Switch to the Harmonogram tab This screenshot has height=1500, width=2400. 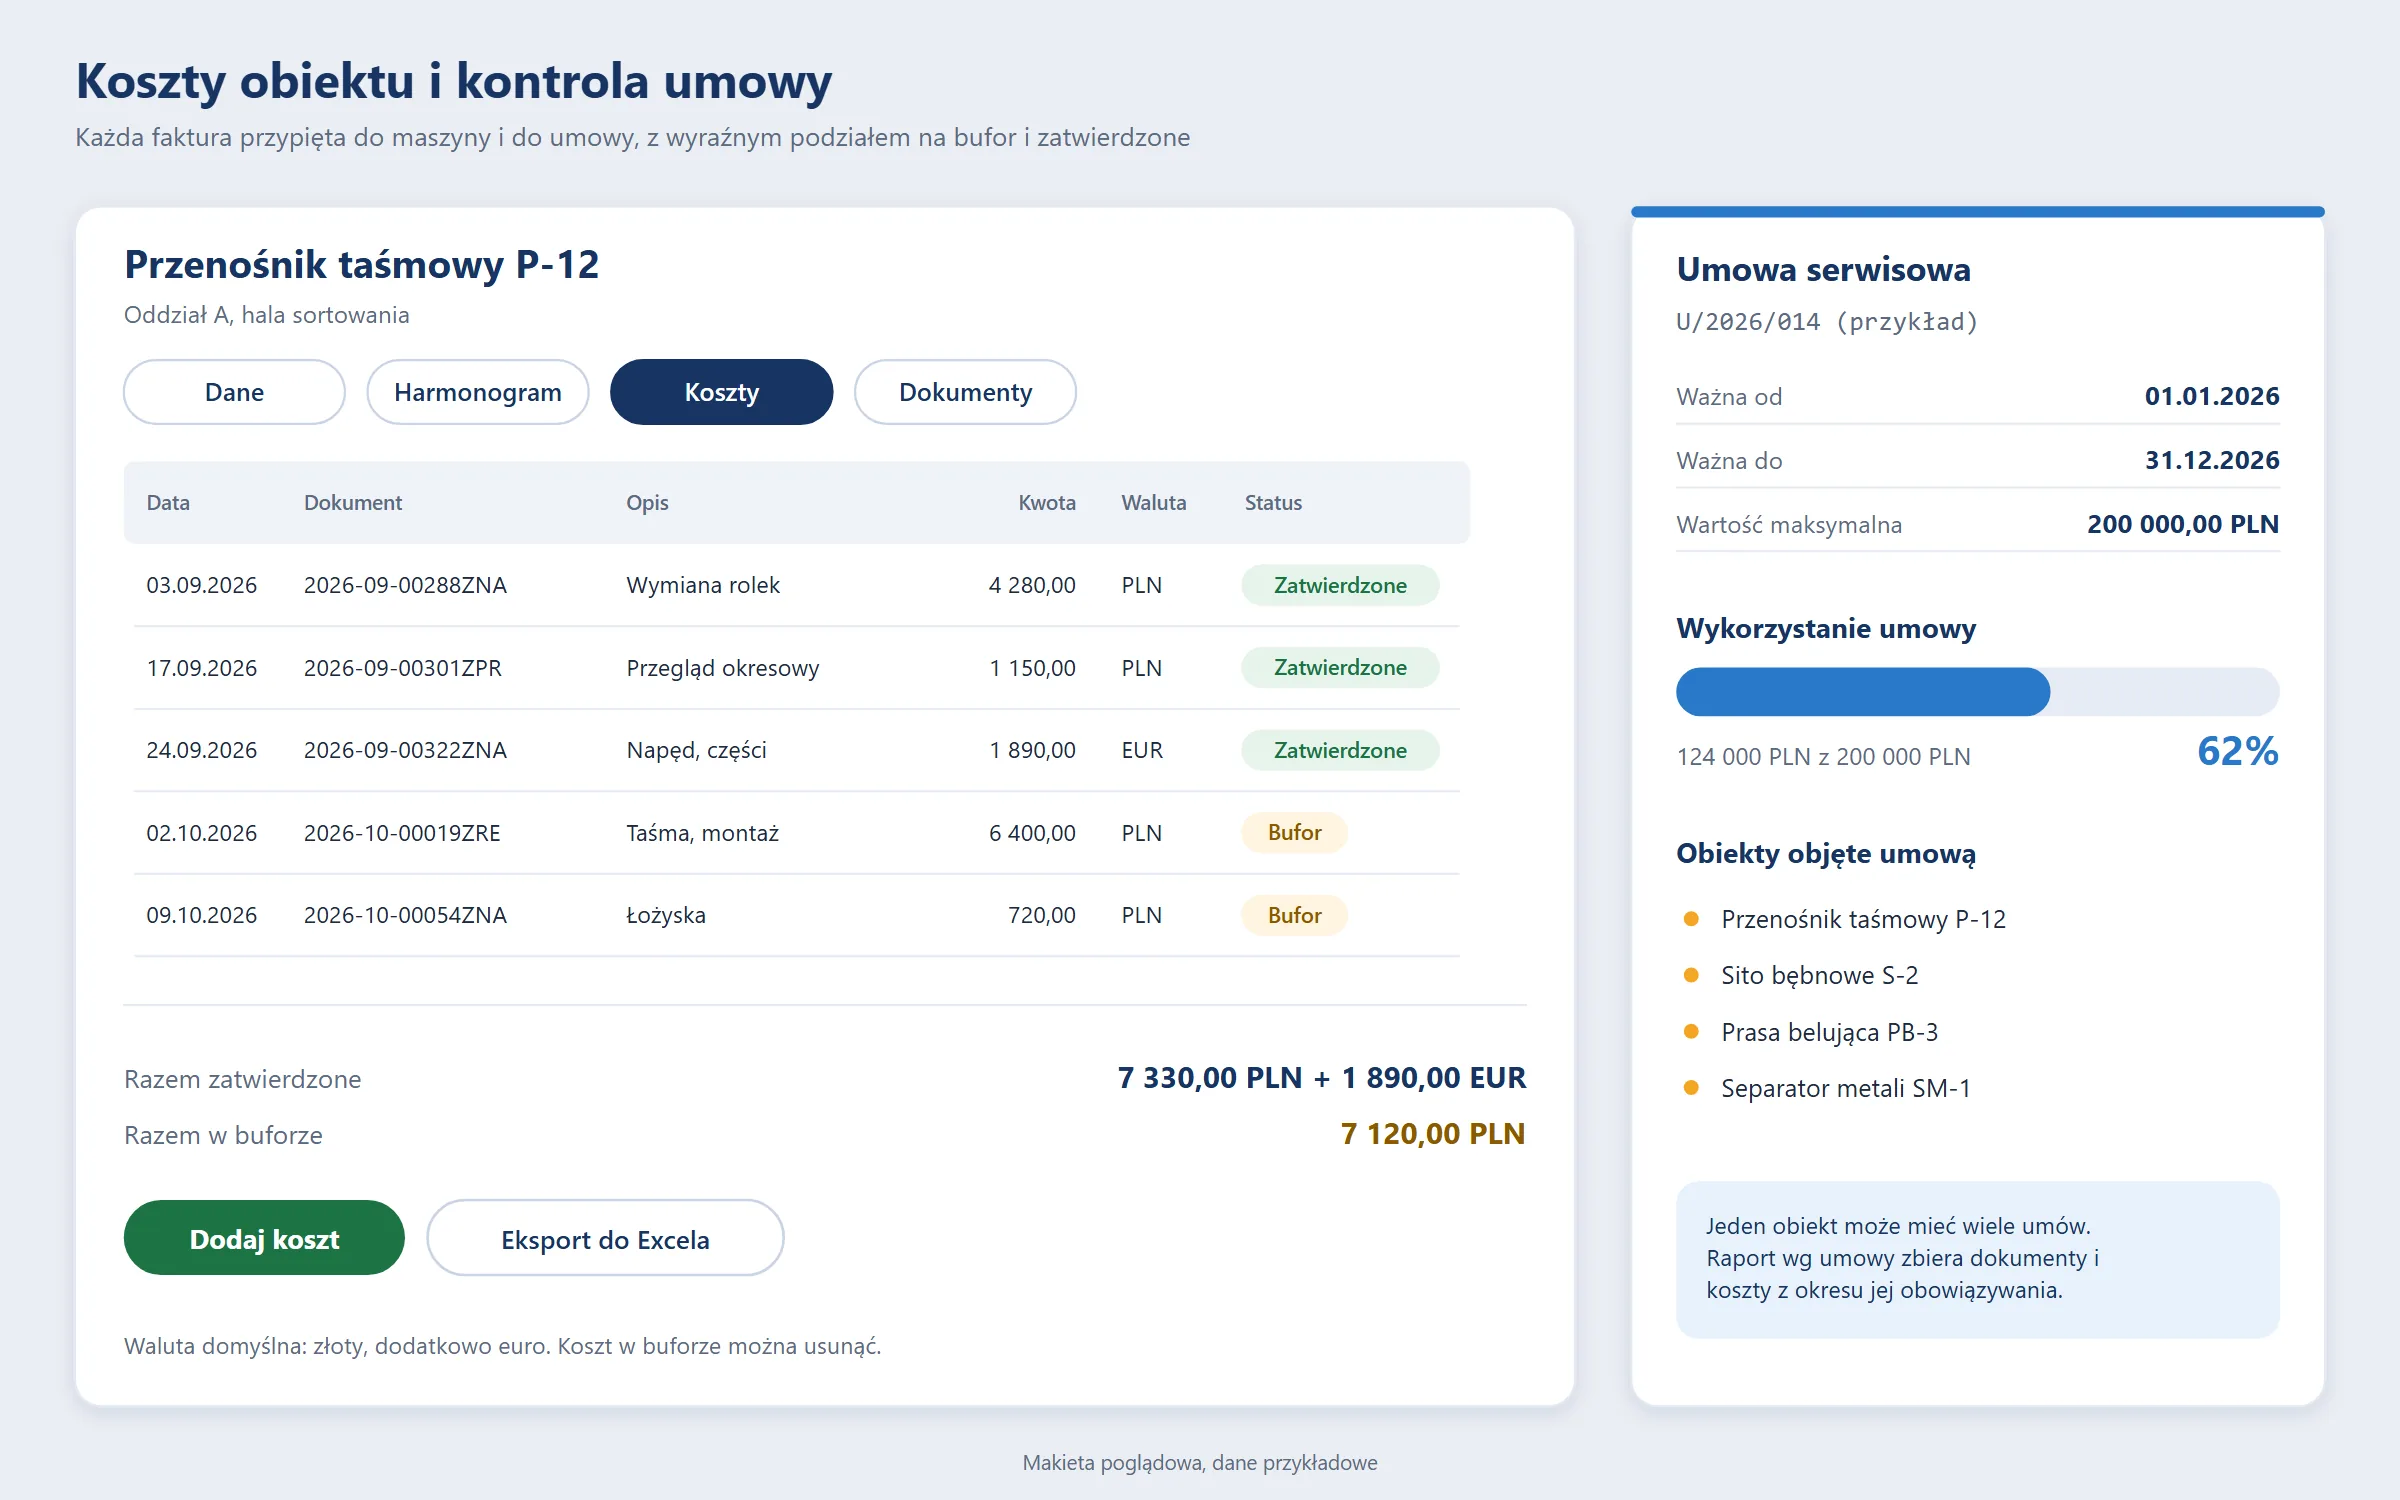click(477, 392)
